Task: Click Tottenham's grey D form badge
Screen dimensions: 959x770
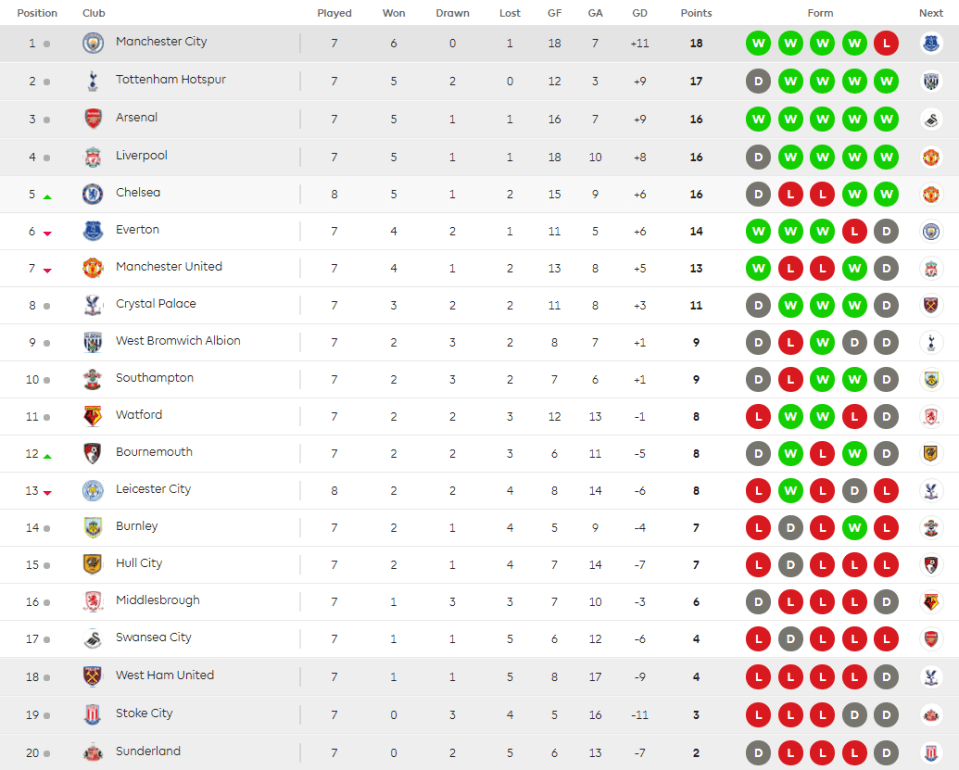Action: (x=758, y=81)
